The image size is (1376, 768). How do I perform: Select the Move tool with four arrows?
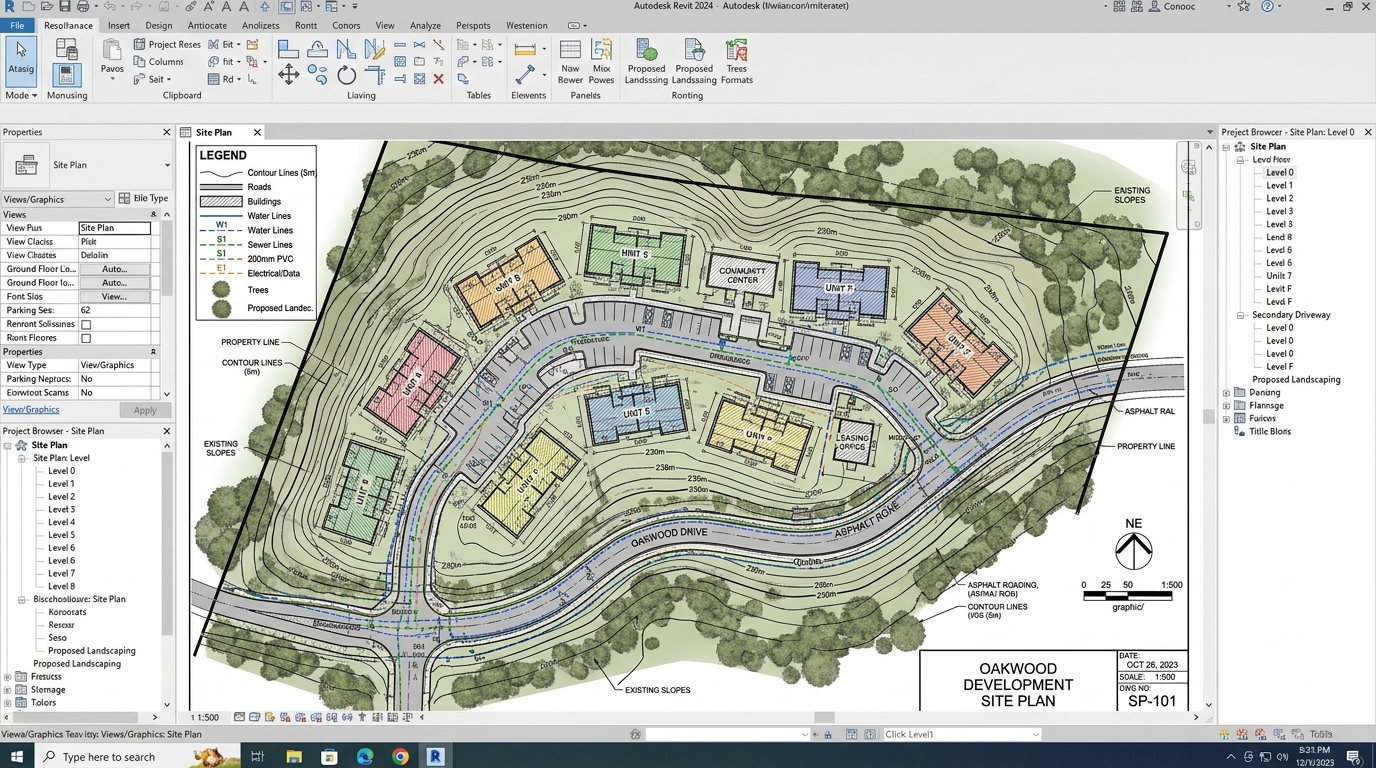pos(288,75)
